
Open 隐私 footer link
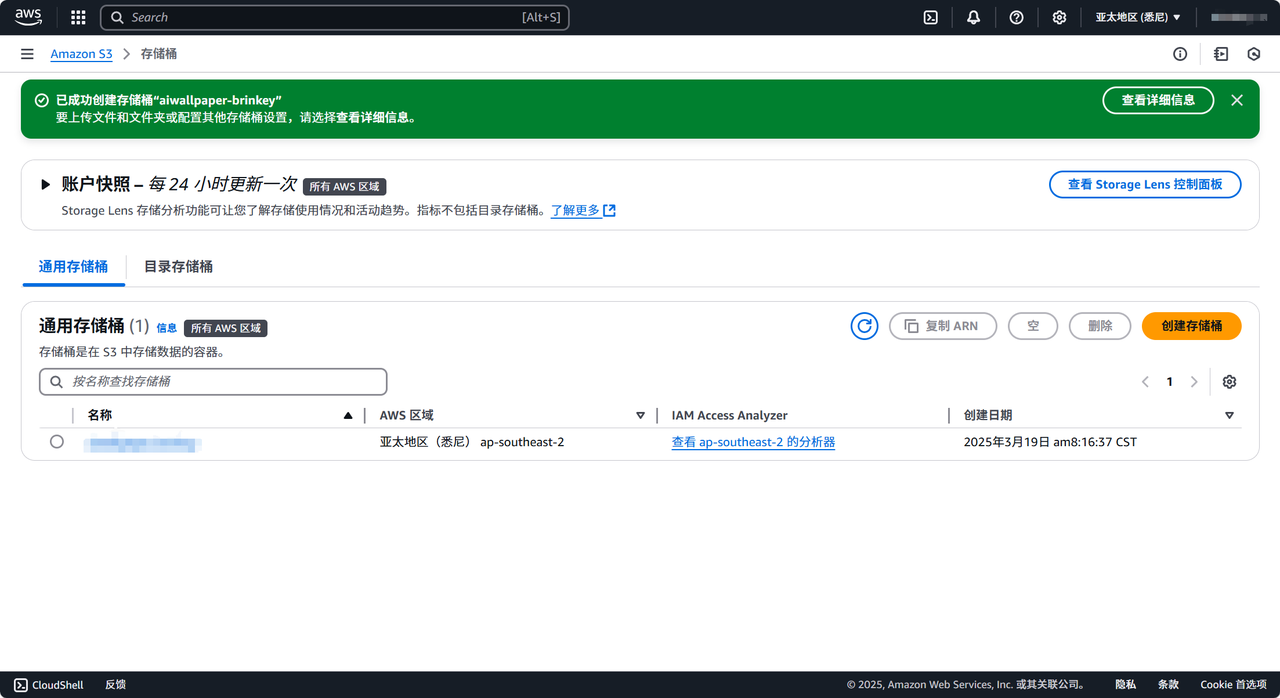coord(1125,685)
